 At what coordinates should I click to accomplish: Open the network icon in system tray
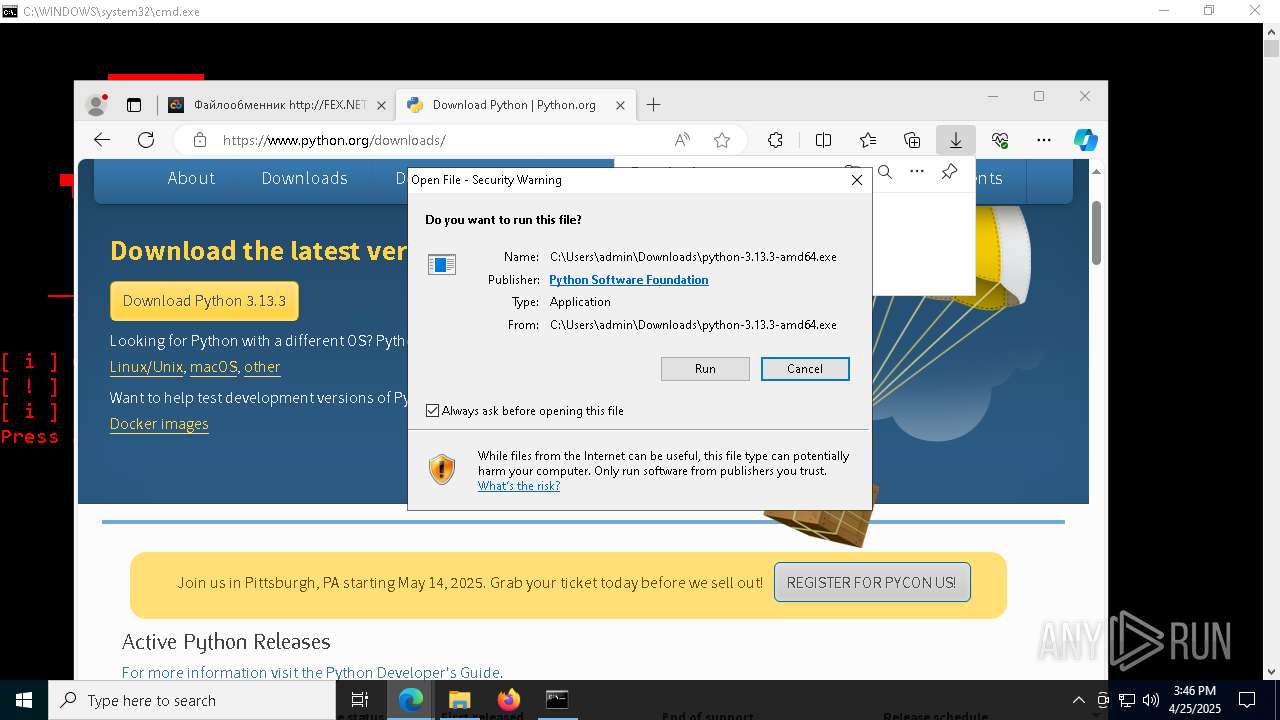(x=1127, y=700)
